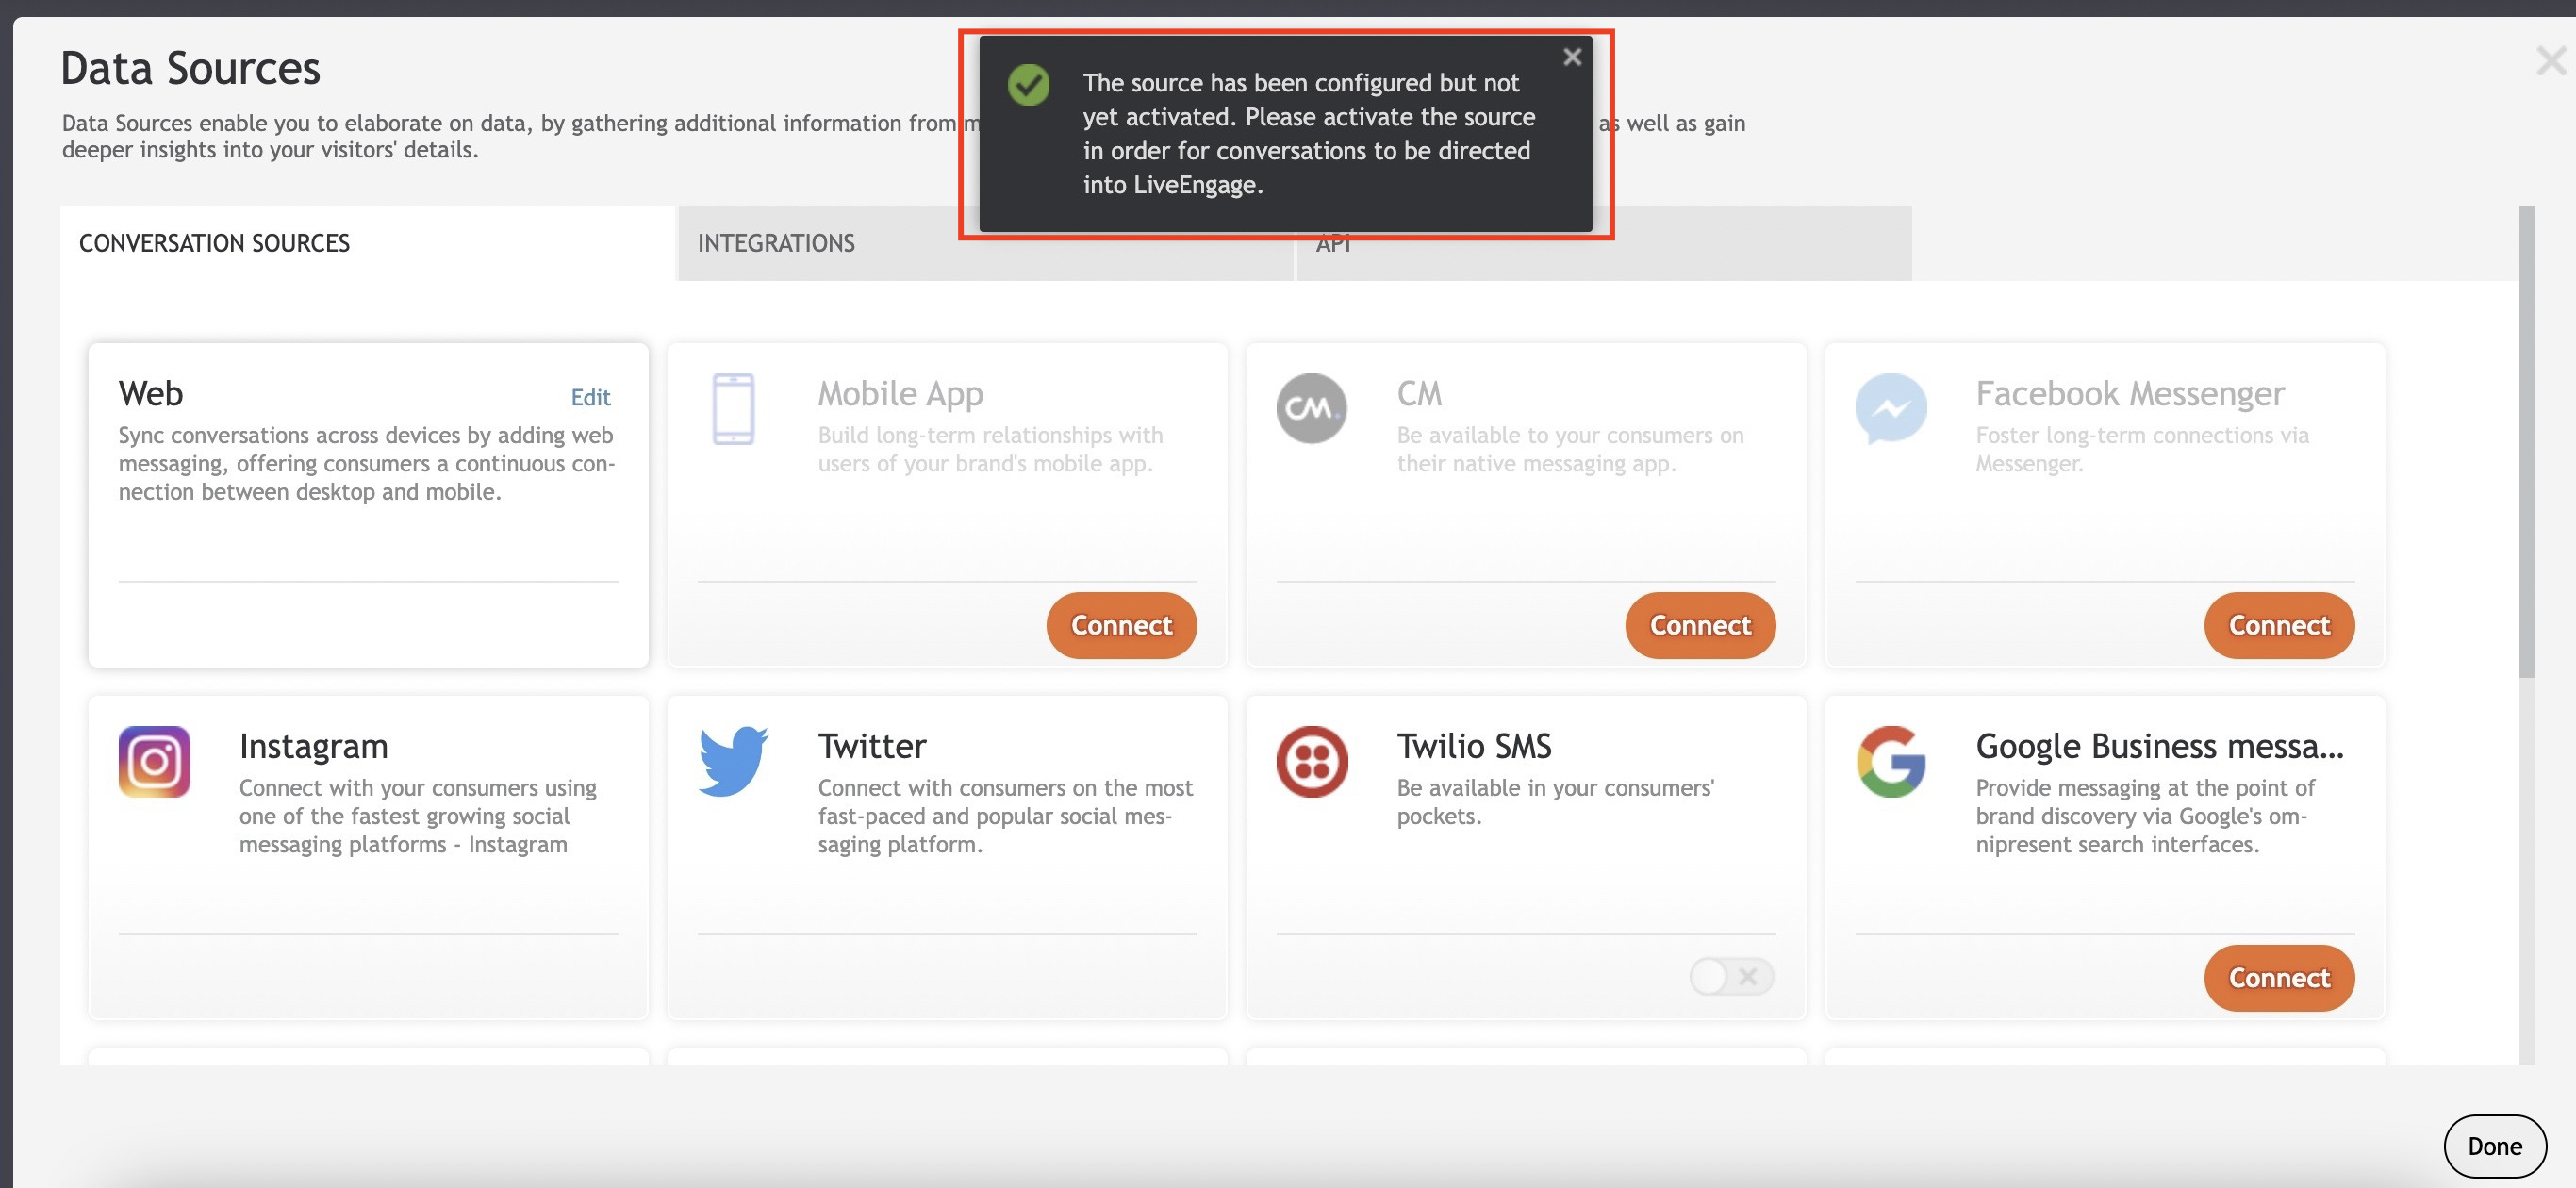
Task: Click the Instagram logo icon
Action: click(154, 761)
